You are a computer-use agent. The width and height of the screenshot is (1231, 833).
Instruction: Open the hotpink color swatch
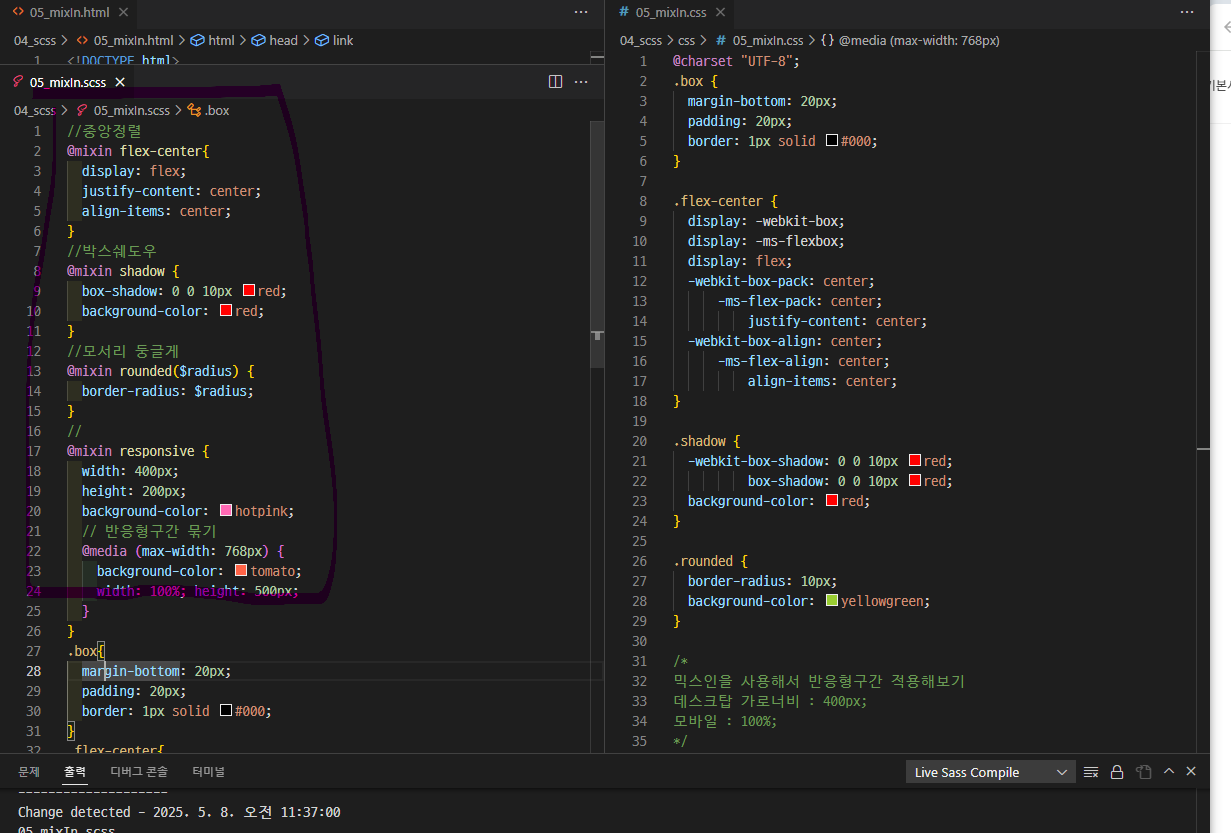(x=226, y=511)
